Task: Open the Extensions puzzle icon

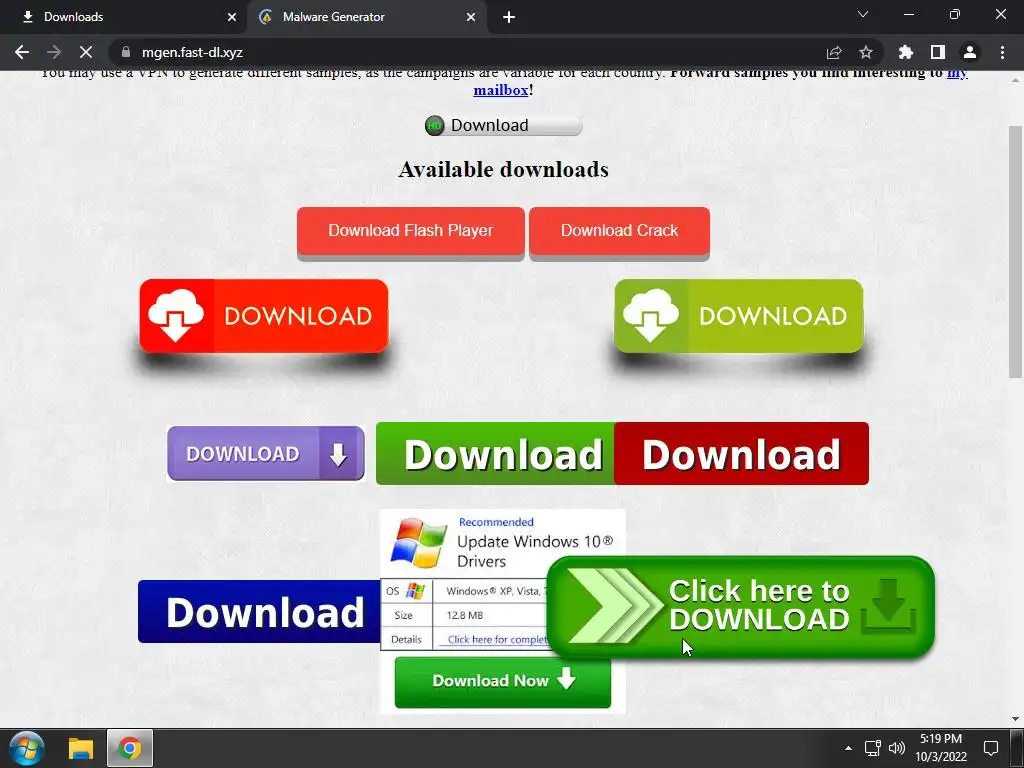Action: (x=906, y=52)
